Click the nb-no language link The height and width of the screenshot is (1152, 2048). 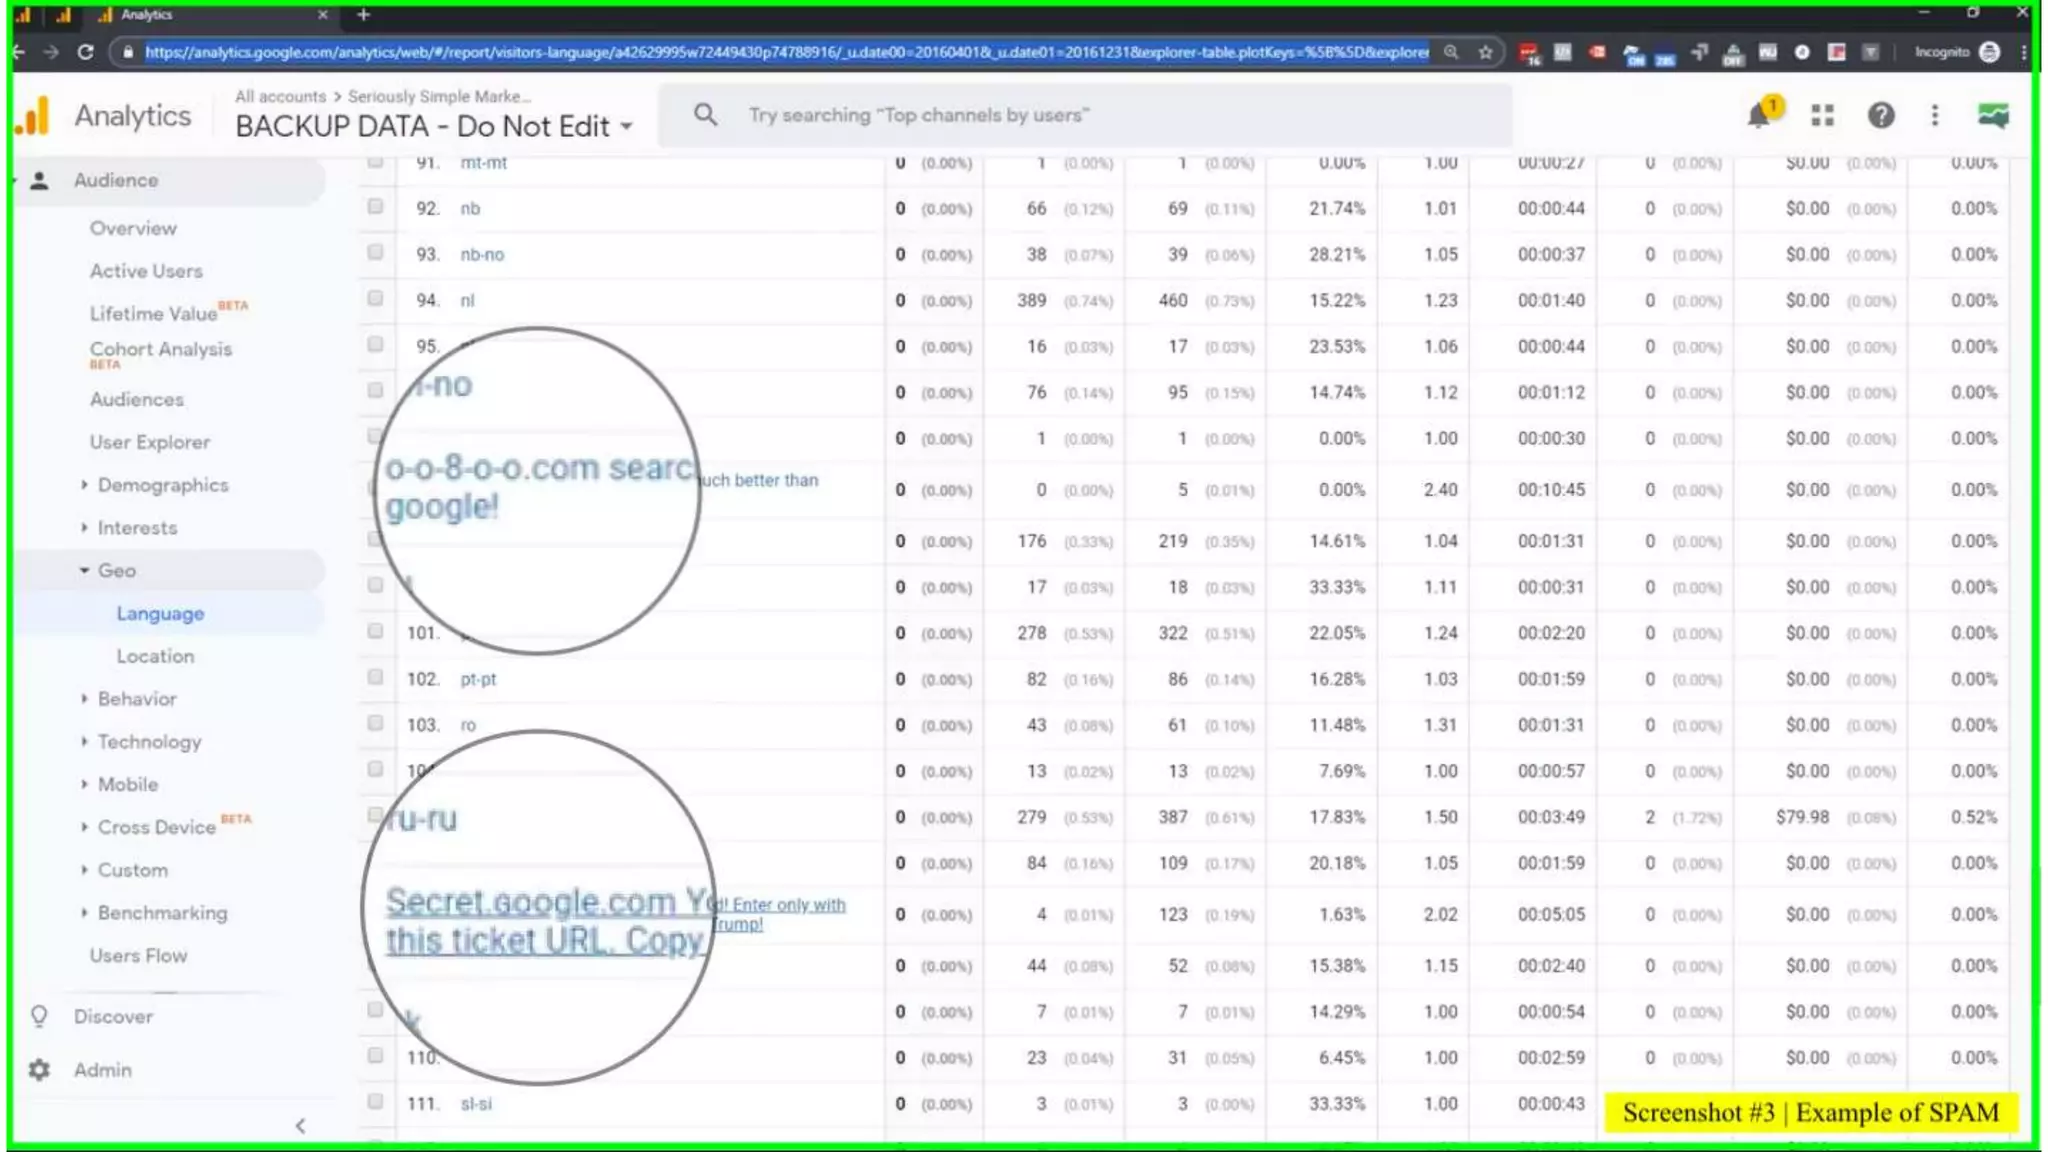click(482, 255)
